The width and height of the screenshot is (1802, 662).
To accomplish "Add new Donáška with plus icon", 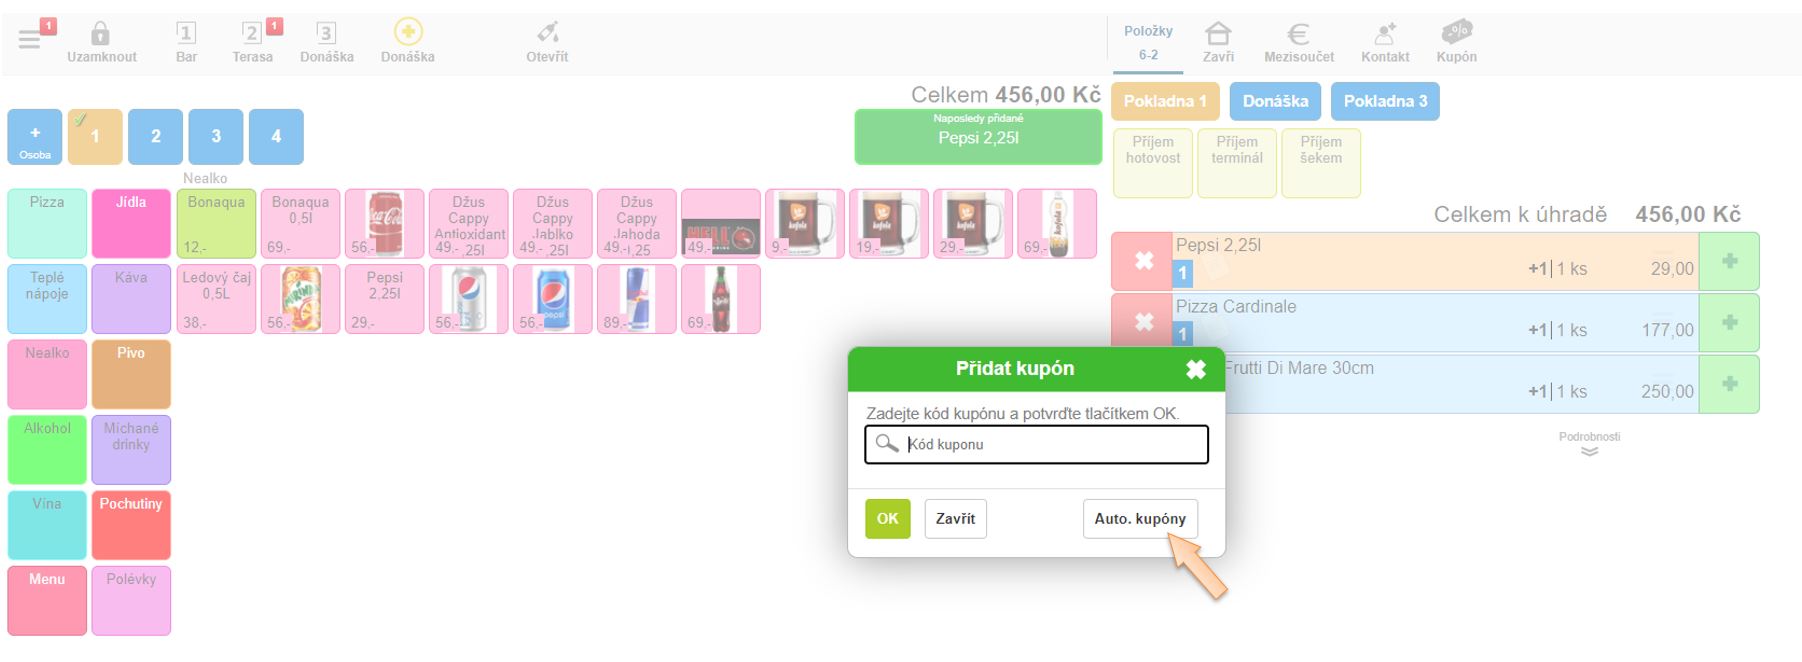I will pyautogui.click(x=408, y=33).
